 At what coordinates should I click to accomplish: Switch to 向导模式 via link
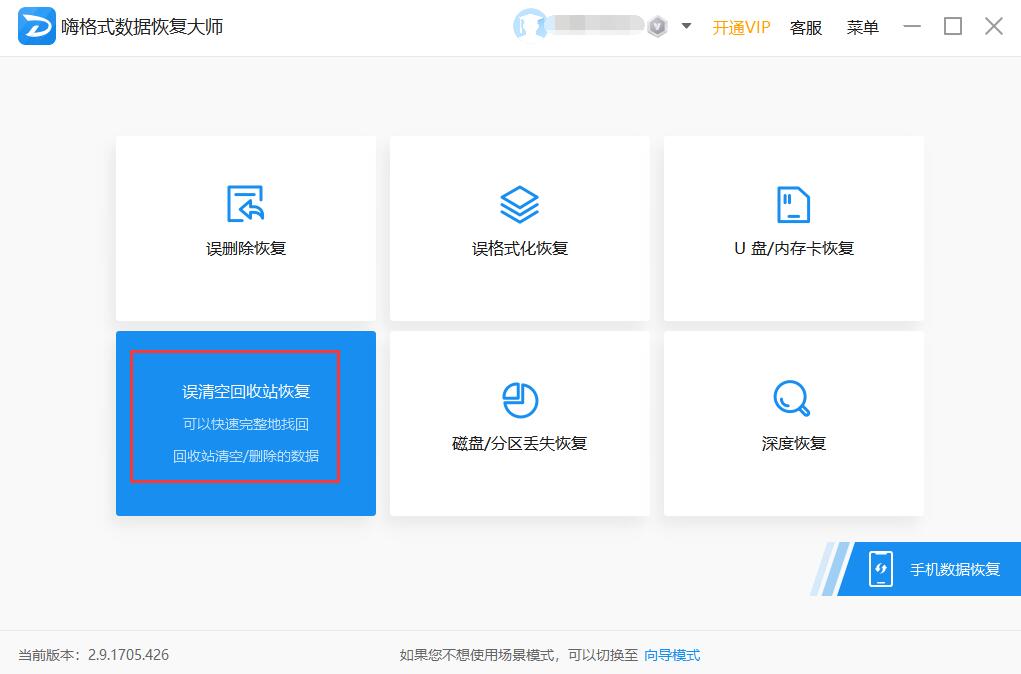coord(672,655)
